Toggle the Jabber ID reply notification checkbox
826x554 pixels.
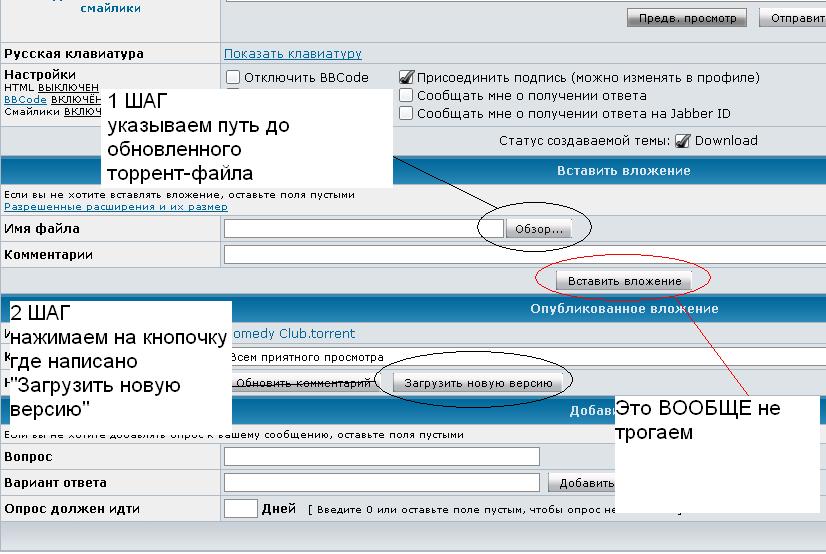(x=406, y=114)
